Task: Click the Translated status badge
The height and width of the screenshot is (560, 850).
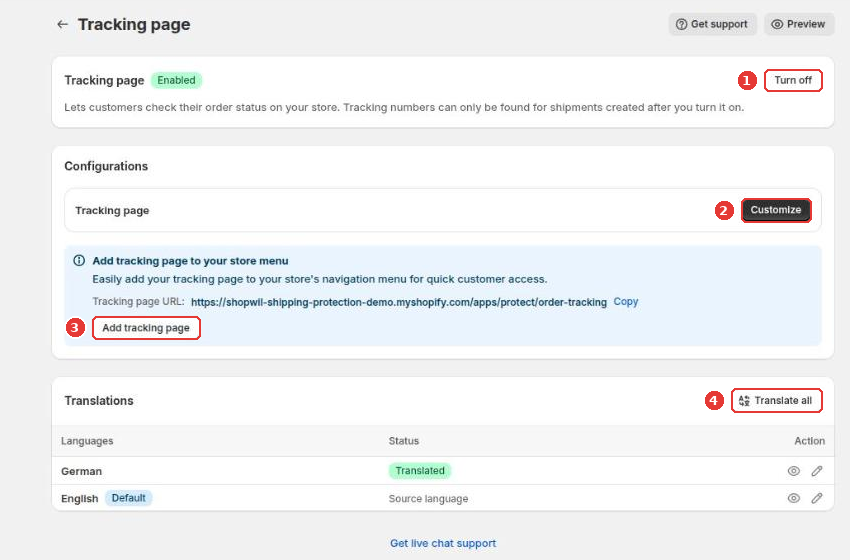Action: pyautogui.click(x=420, y=471)
